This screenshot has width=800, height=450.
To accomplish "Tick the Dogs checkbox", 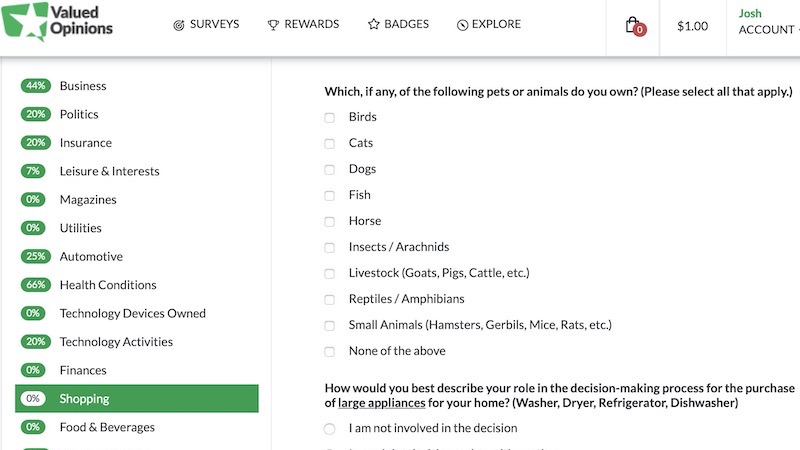I will pos(330,170).
